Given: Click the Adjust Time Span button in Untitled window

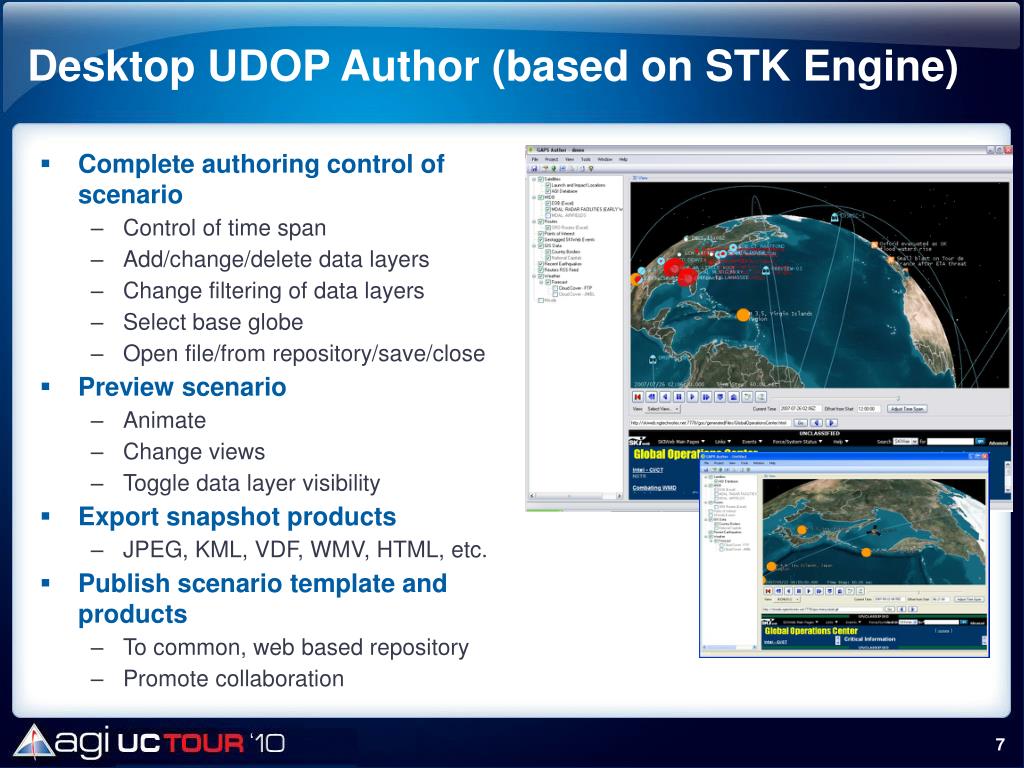Looking at the screenshot, I should [969, 600].
